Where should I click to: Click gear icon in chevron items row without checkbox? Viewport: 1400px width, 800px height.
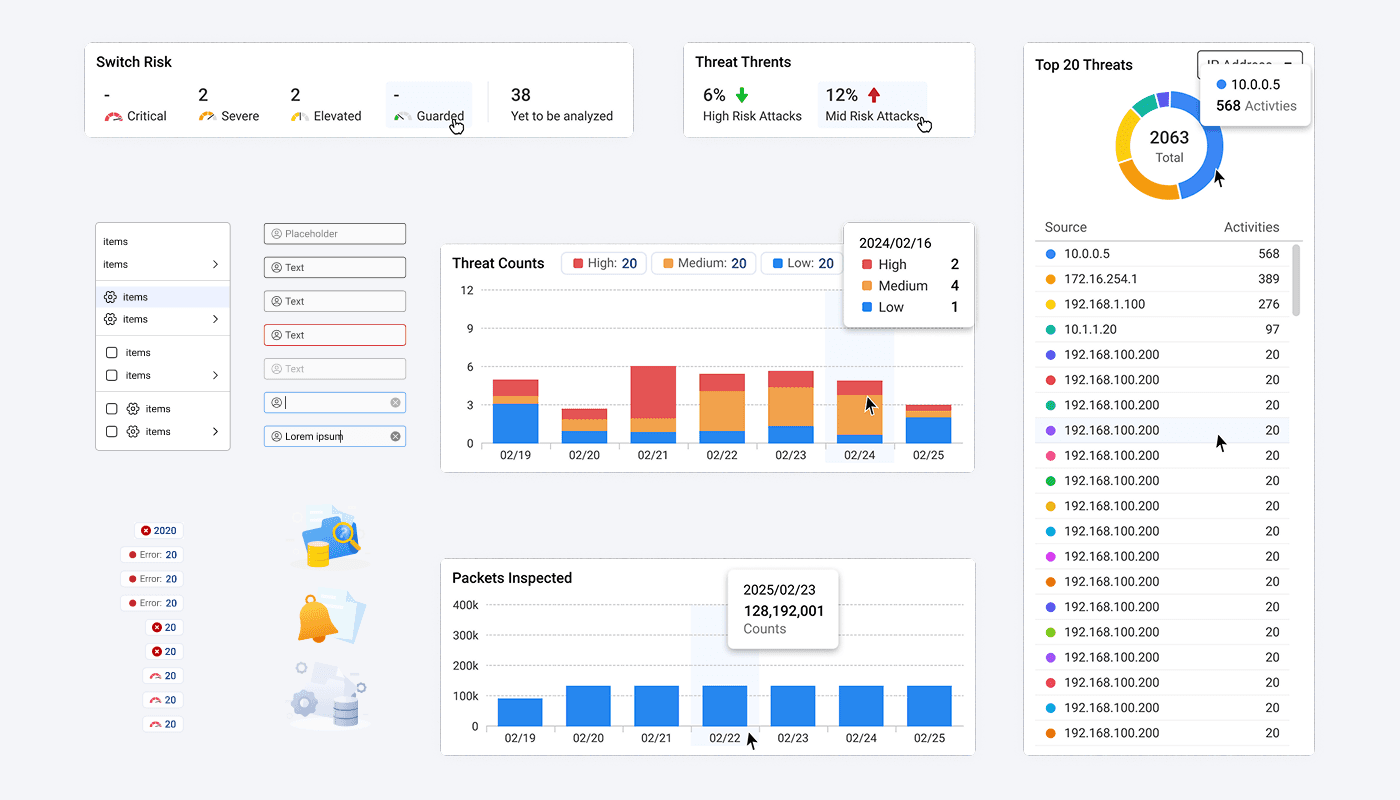point(110,319)
